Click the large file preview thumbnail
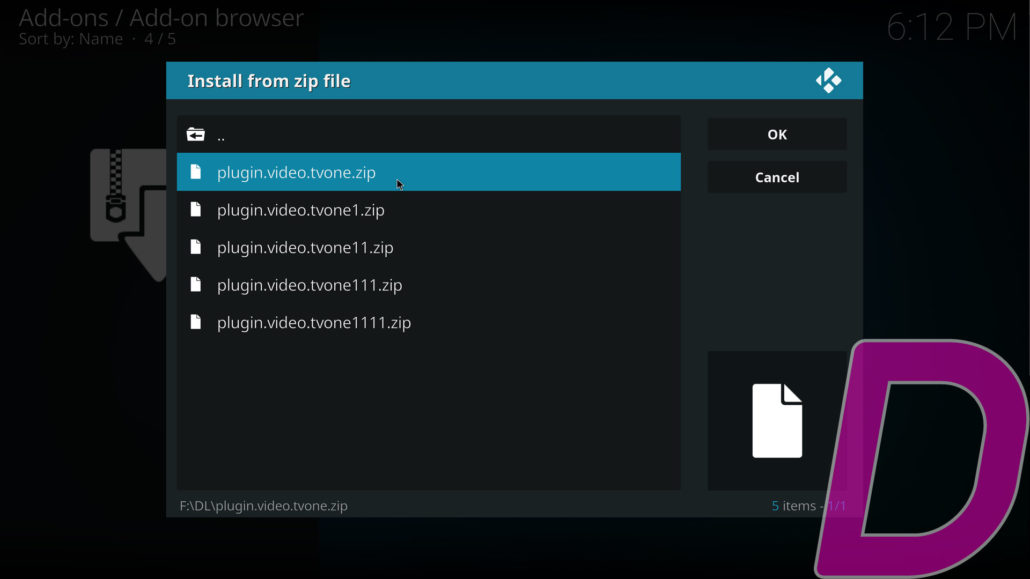 (777, 421)
